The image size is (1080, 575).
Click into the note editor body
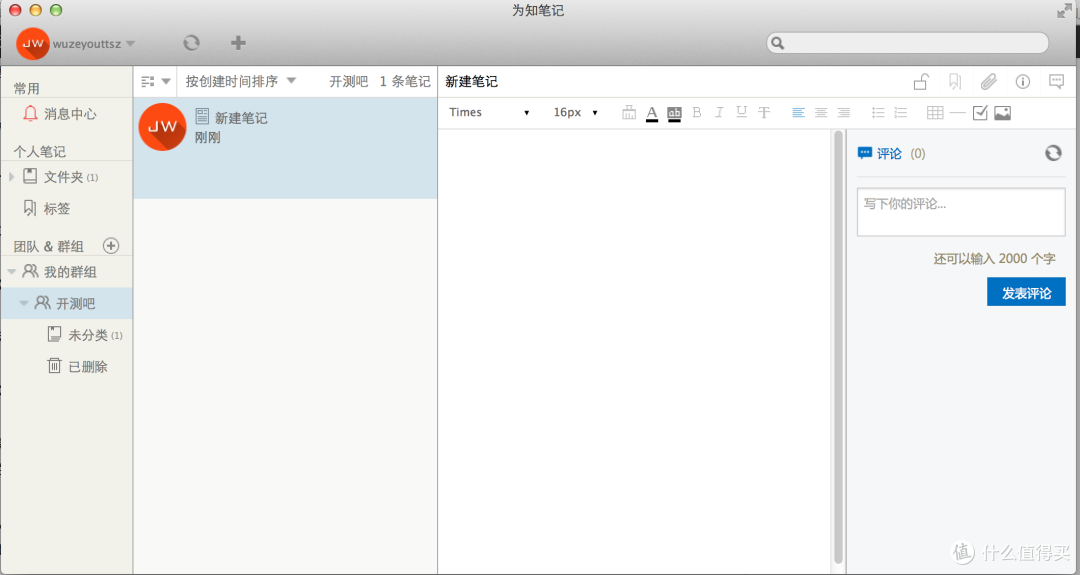(634, 351)
